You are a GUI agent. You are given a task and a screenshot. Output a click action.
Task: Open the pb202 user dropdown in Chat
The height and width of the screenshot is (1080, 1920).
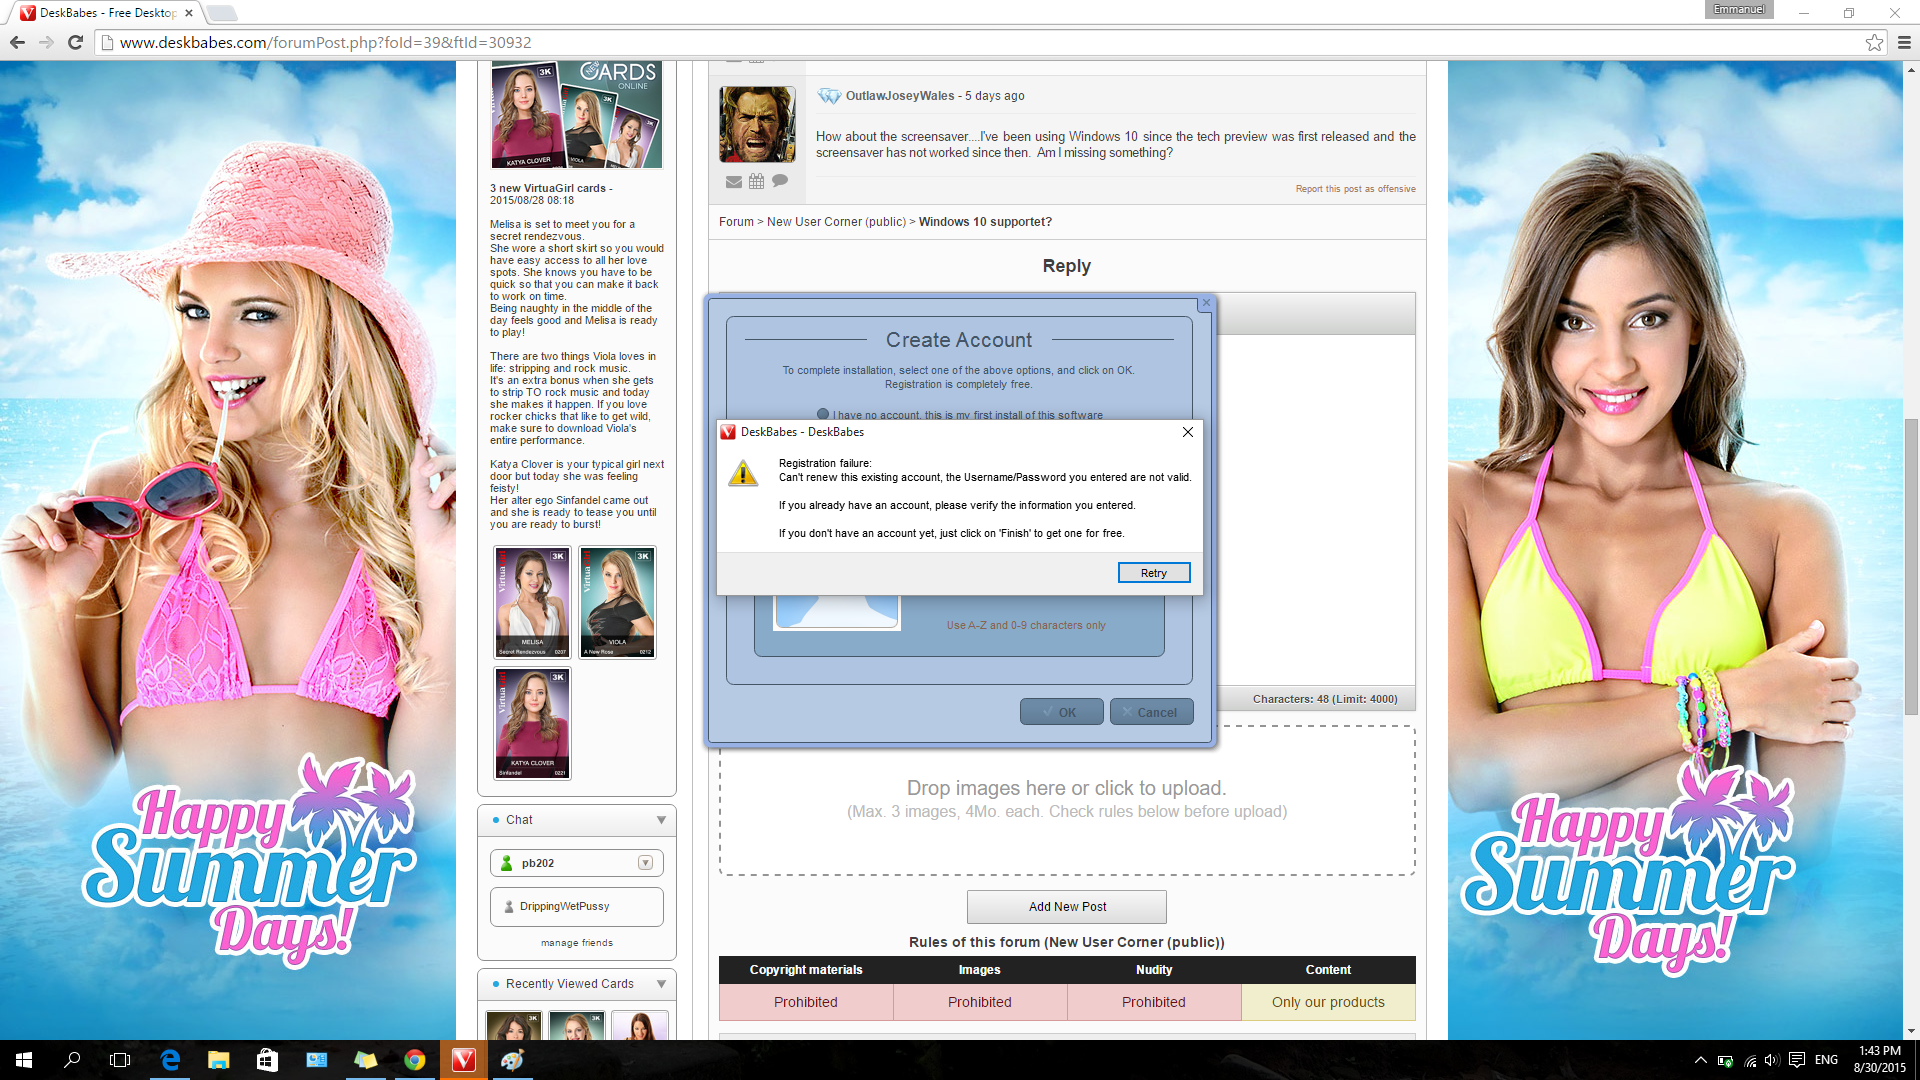pyautogui.click(x=645, y=863)
